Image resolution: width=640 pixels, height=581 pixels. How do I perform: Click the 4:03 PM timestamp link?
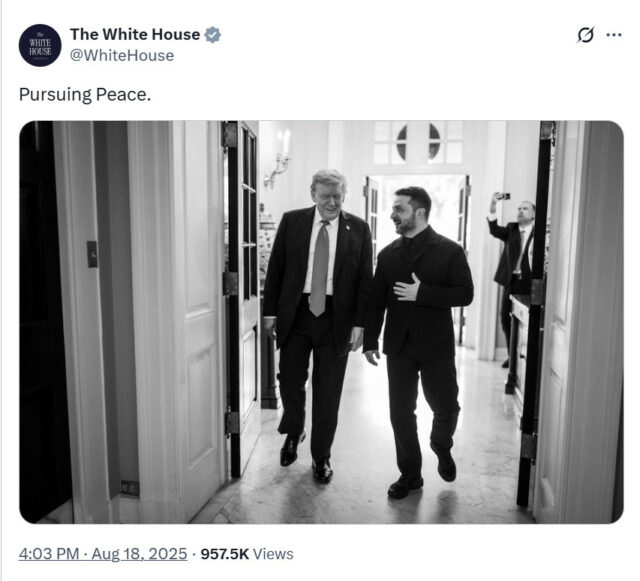pyautogui.click(x=49, y=554)
